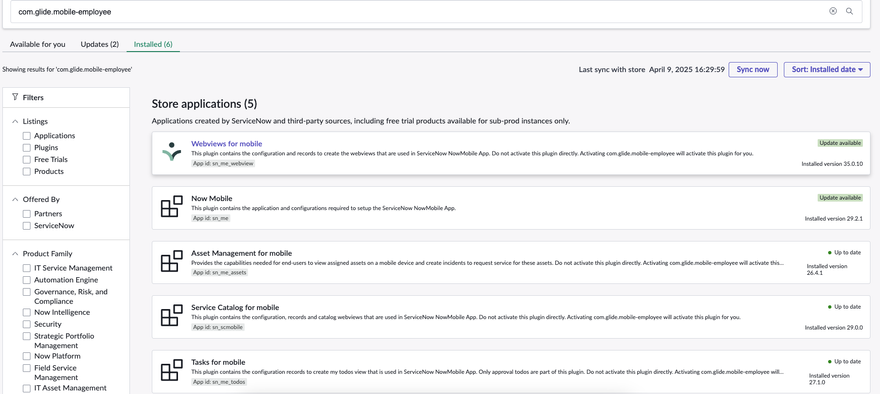Click the Filters funnel icon
Image resolution: width=880 pixels, height=394 pixels.
pos(15,97)
